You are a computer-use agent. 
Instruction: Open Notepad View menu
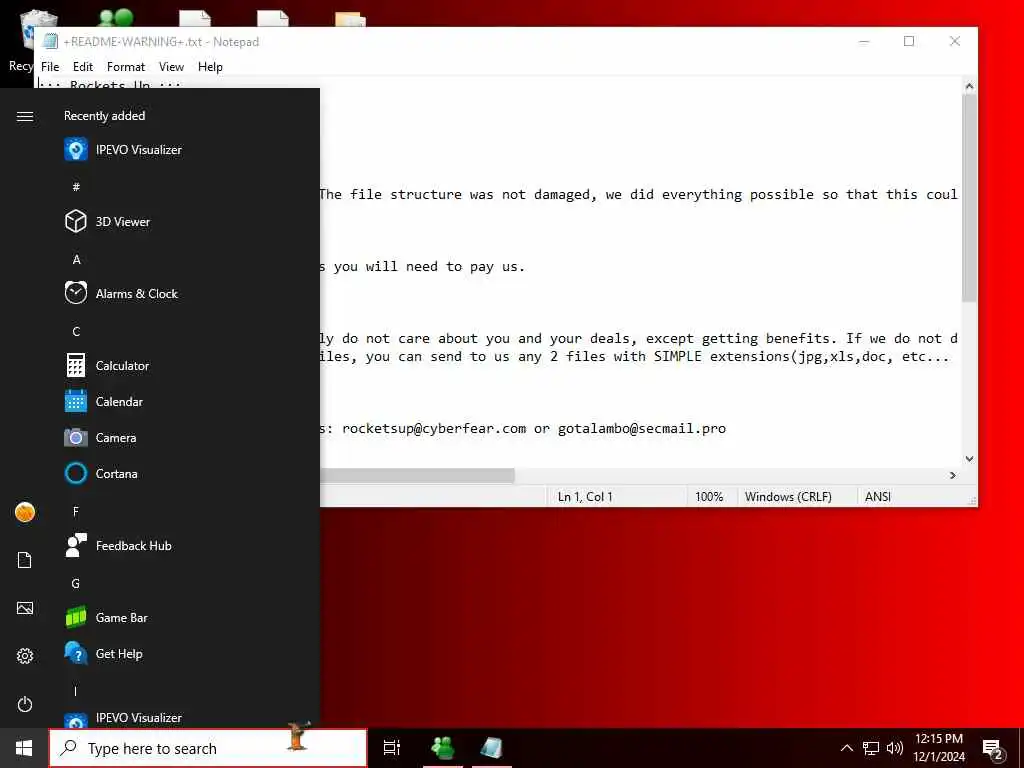coord(171,67)
